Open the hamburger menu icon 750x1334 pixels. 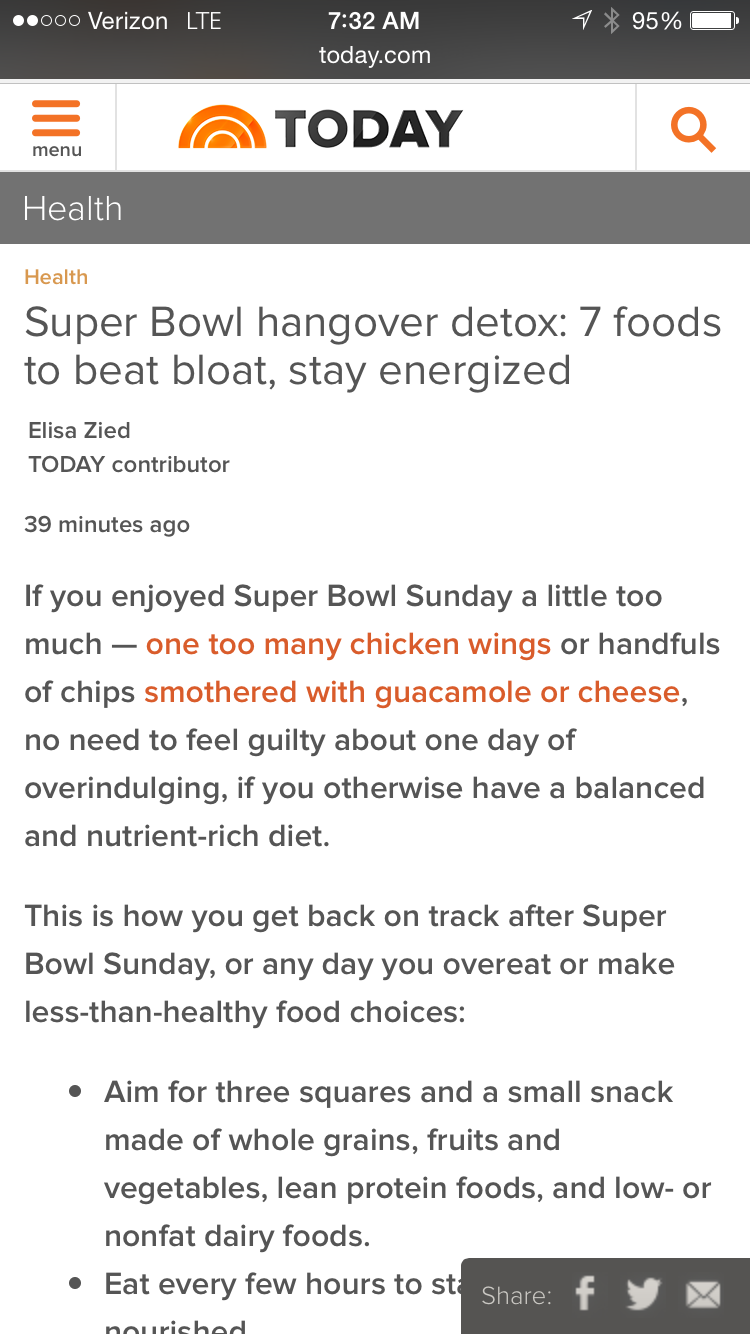point(56,118)
